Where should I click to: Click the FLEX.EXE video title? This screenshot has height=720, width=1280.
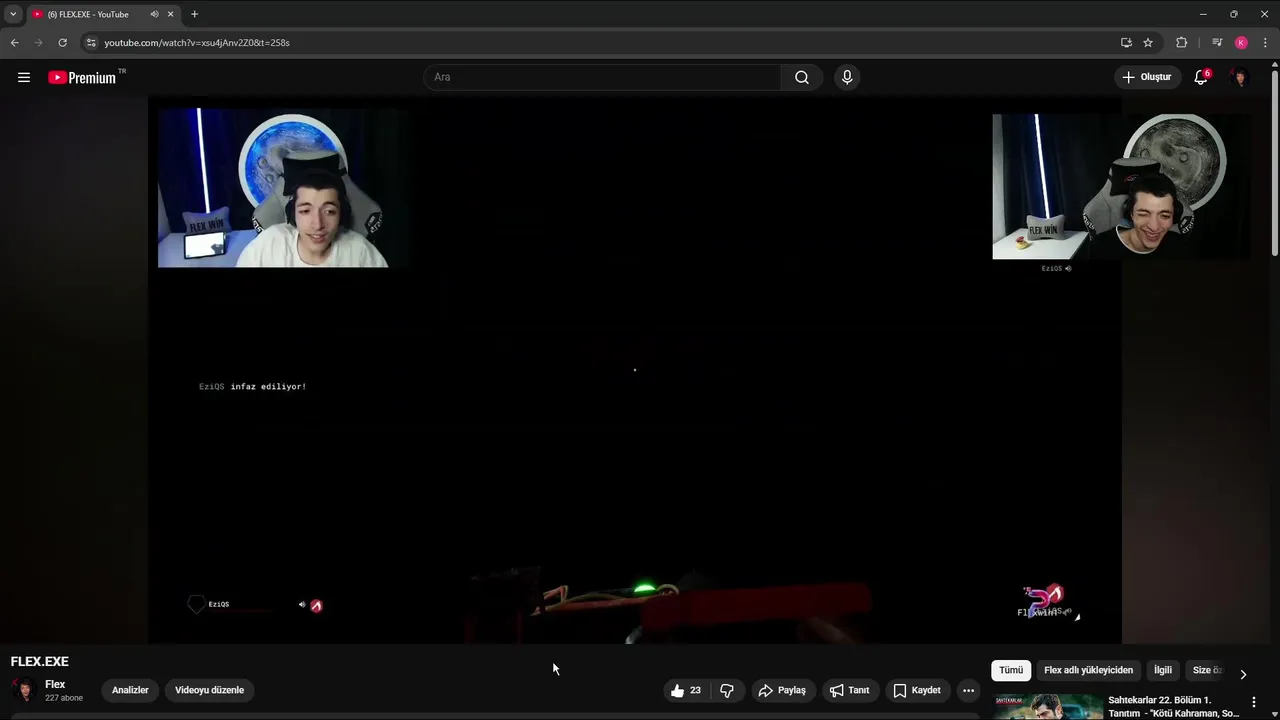click(x=39, y=661)
